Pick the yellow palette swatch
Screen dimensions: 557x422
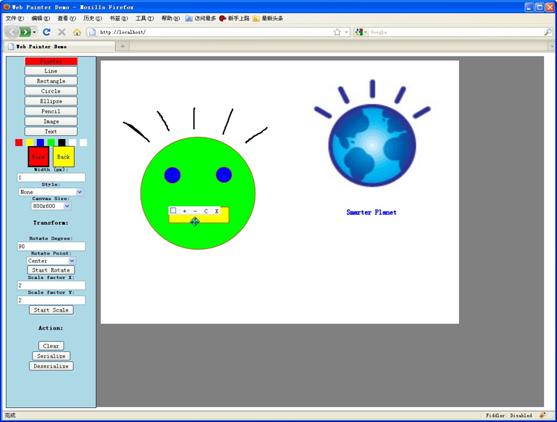(x=30, y=142)
